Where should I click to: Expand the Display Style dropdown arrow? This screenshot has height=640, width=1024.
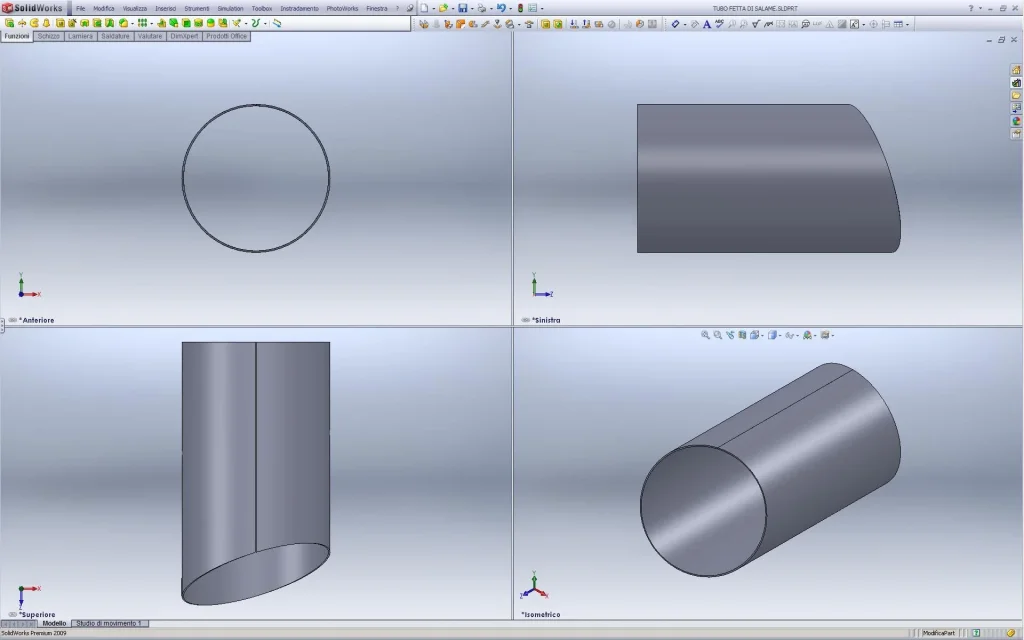780,336
